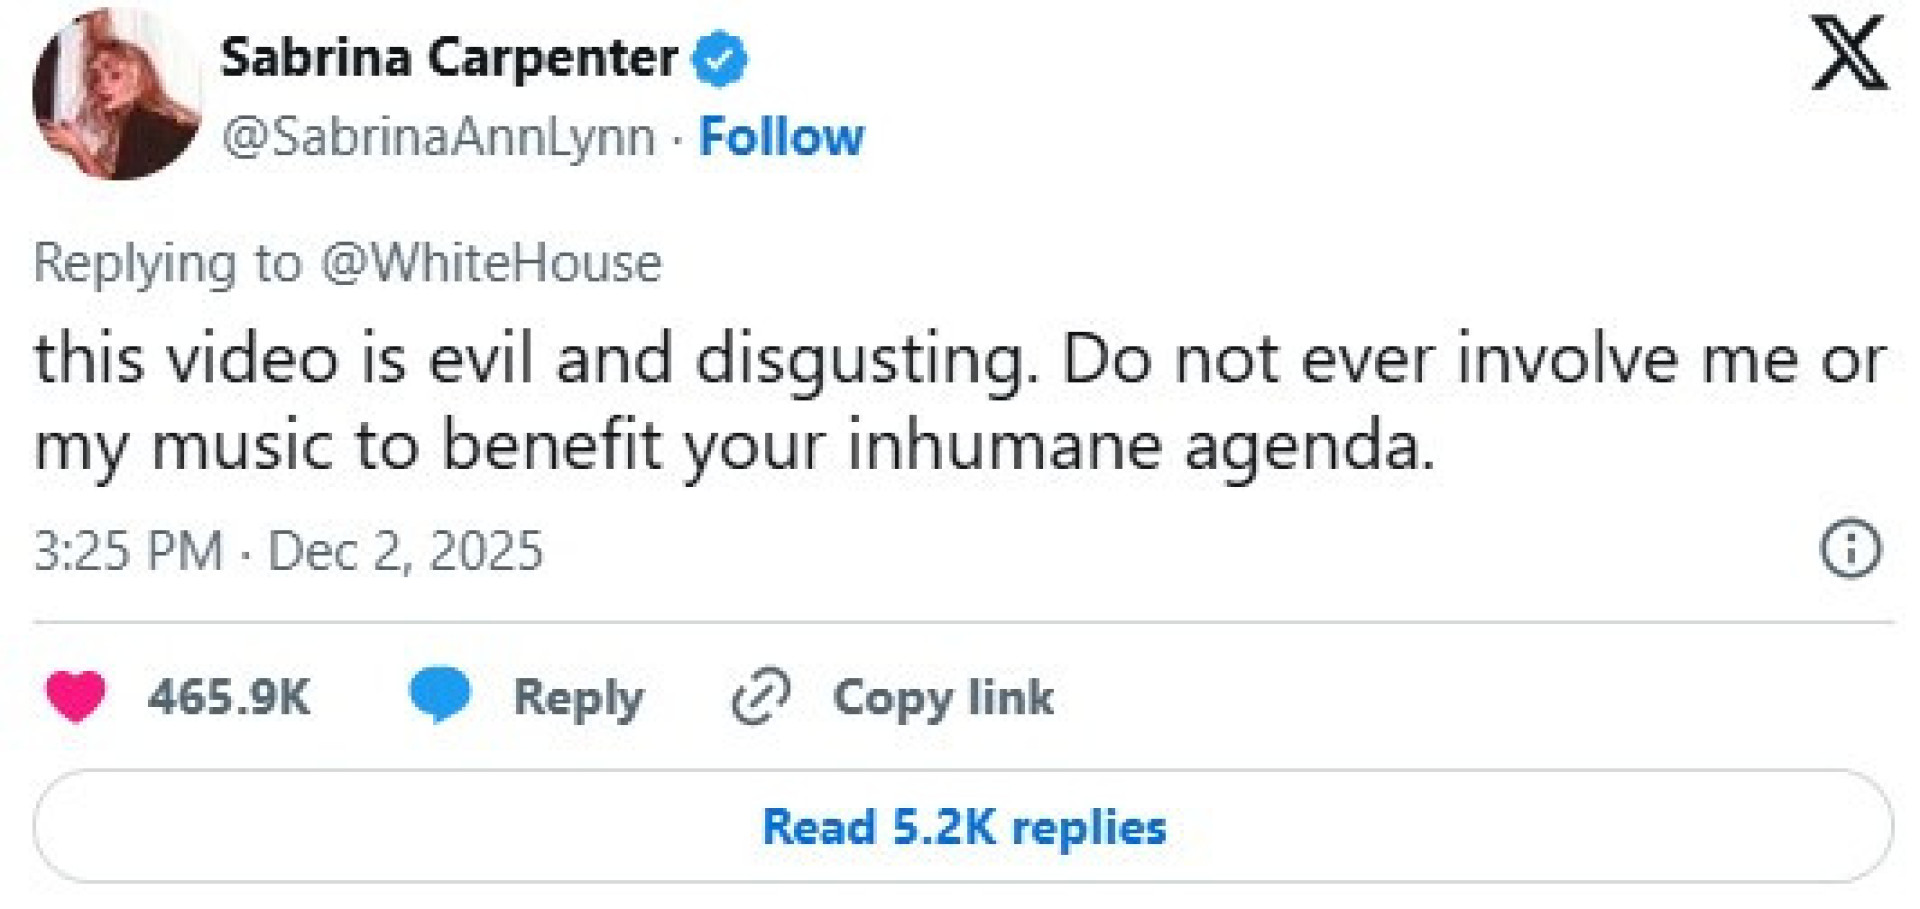Open the @SabrinaAnnLynn handle link
The height and width of the screenshot is (909, 1920).
coord(438,137)
